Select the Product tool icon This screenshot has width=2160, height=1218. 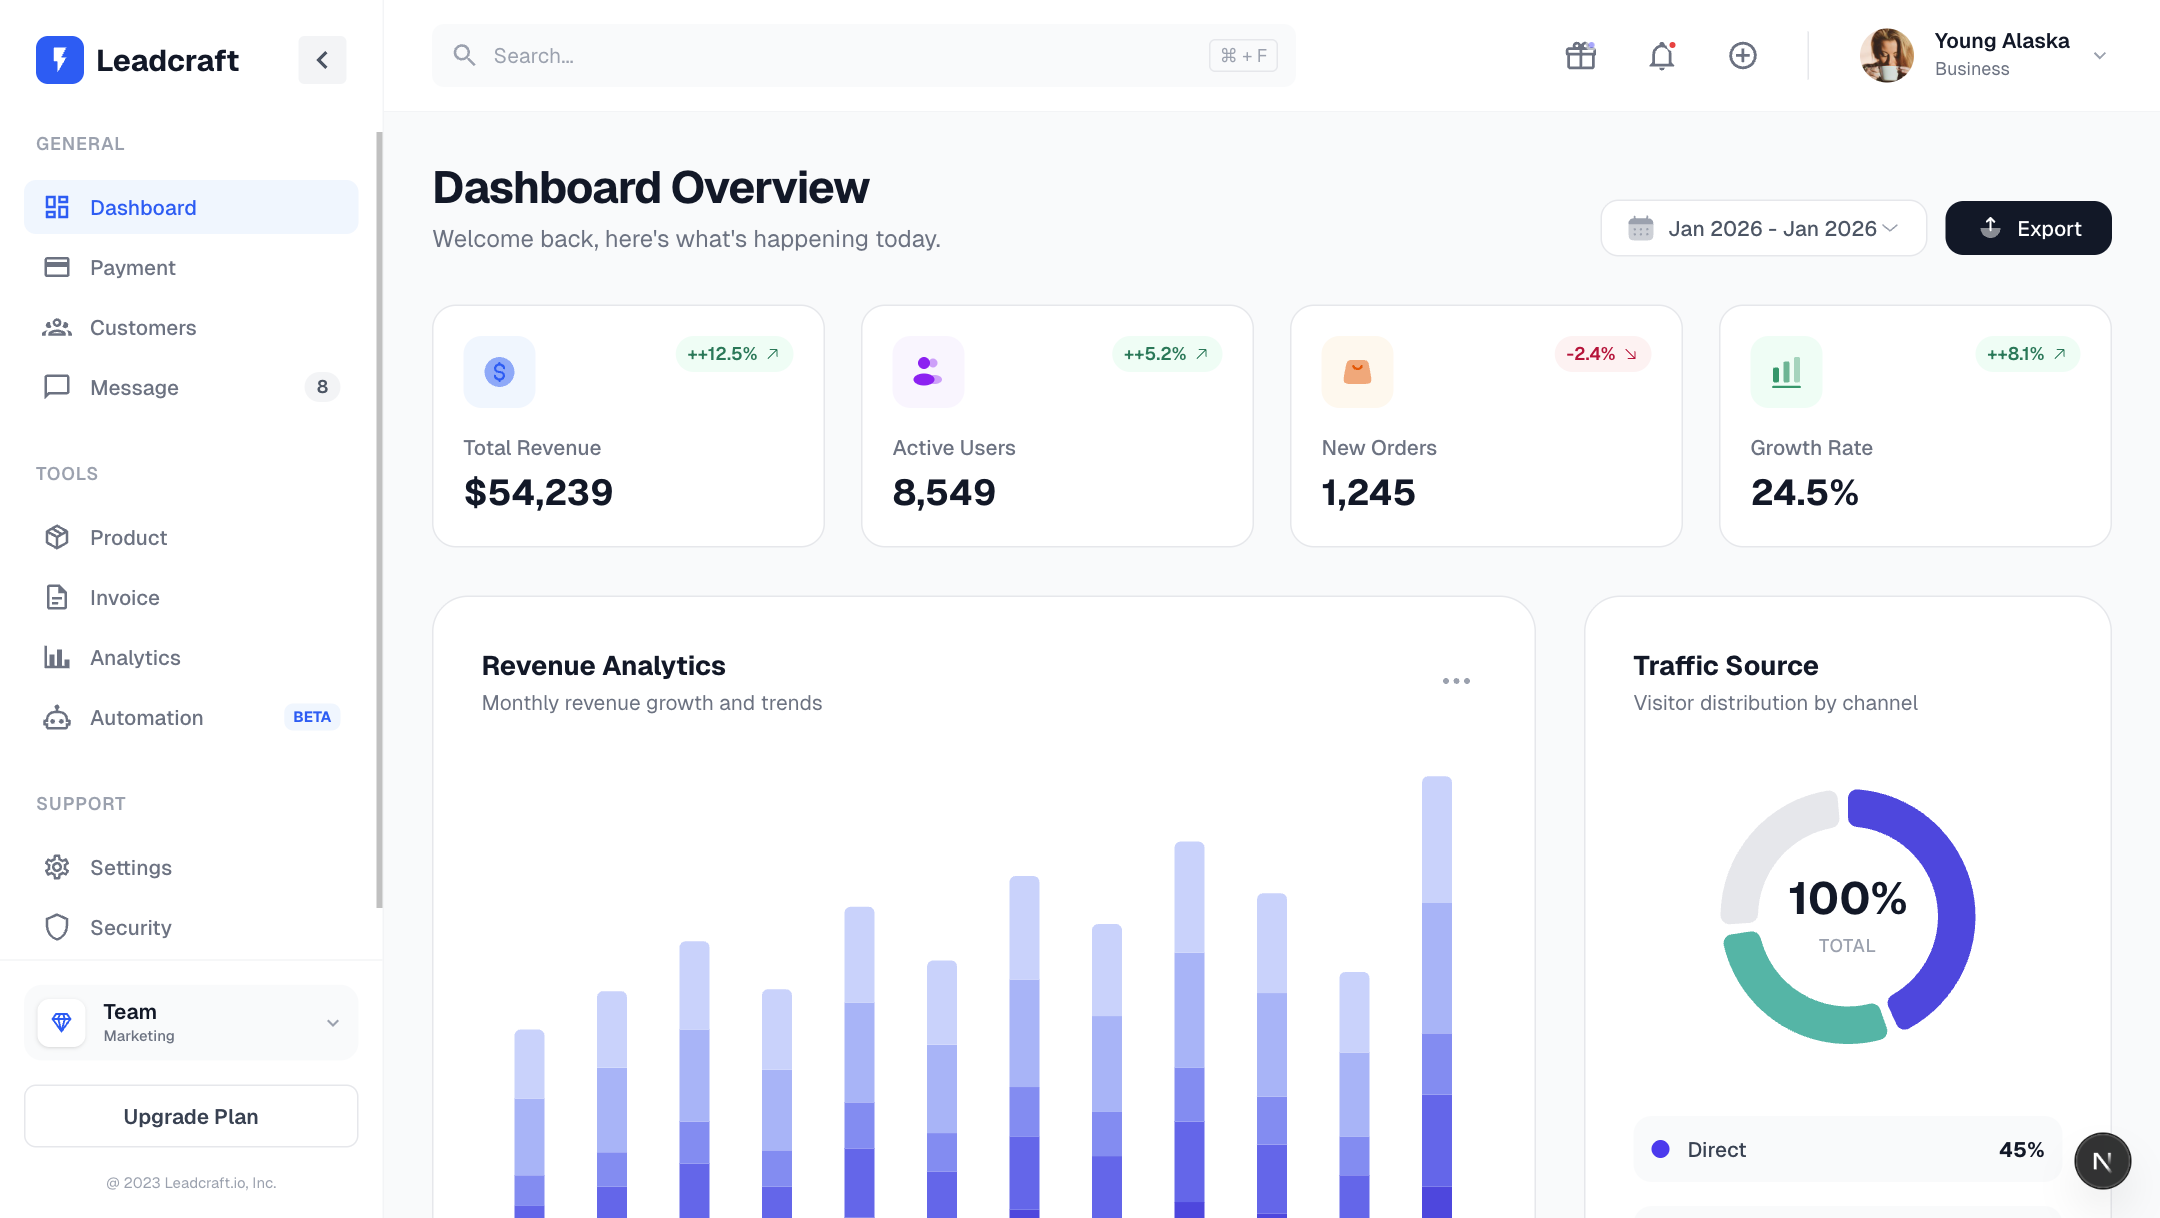(x=57, y=537)
